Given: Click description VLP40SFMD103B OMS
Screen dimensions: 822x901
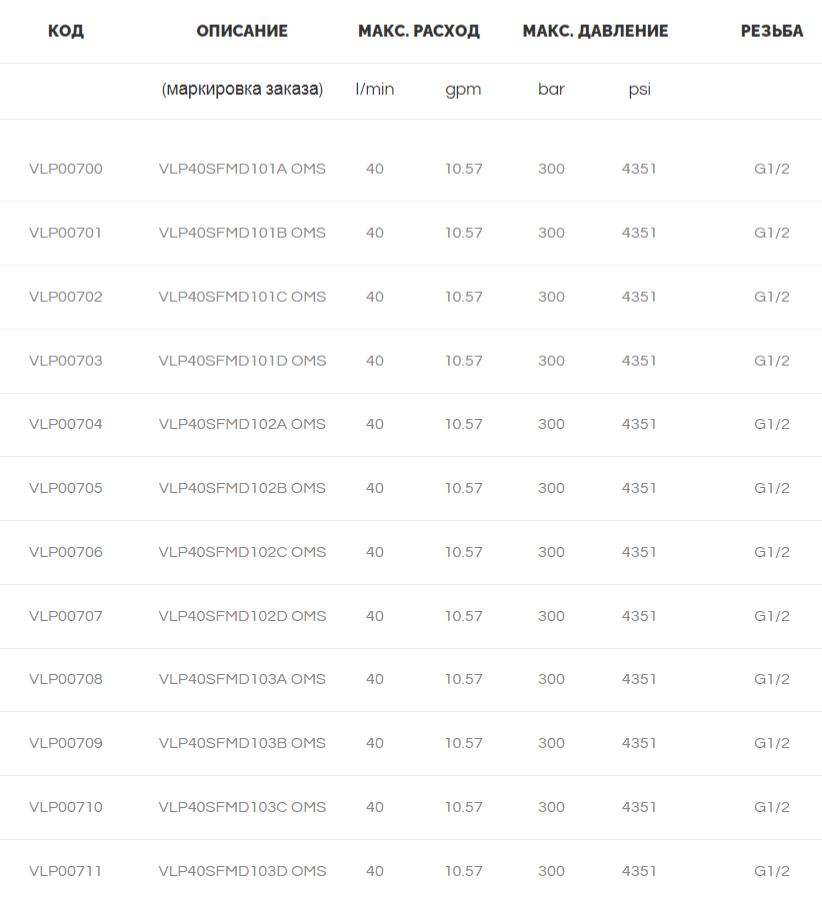Looking at the screenshot, I should pos(242,743).
